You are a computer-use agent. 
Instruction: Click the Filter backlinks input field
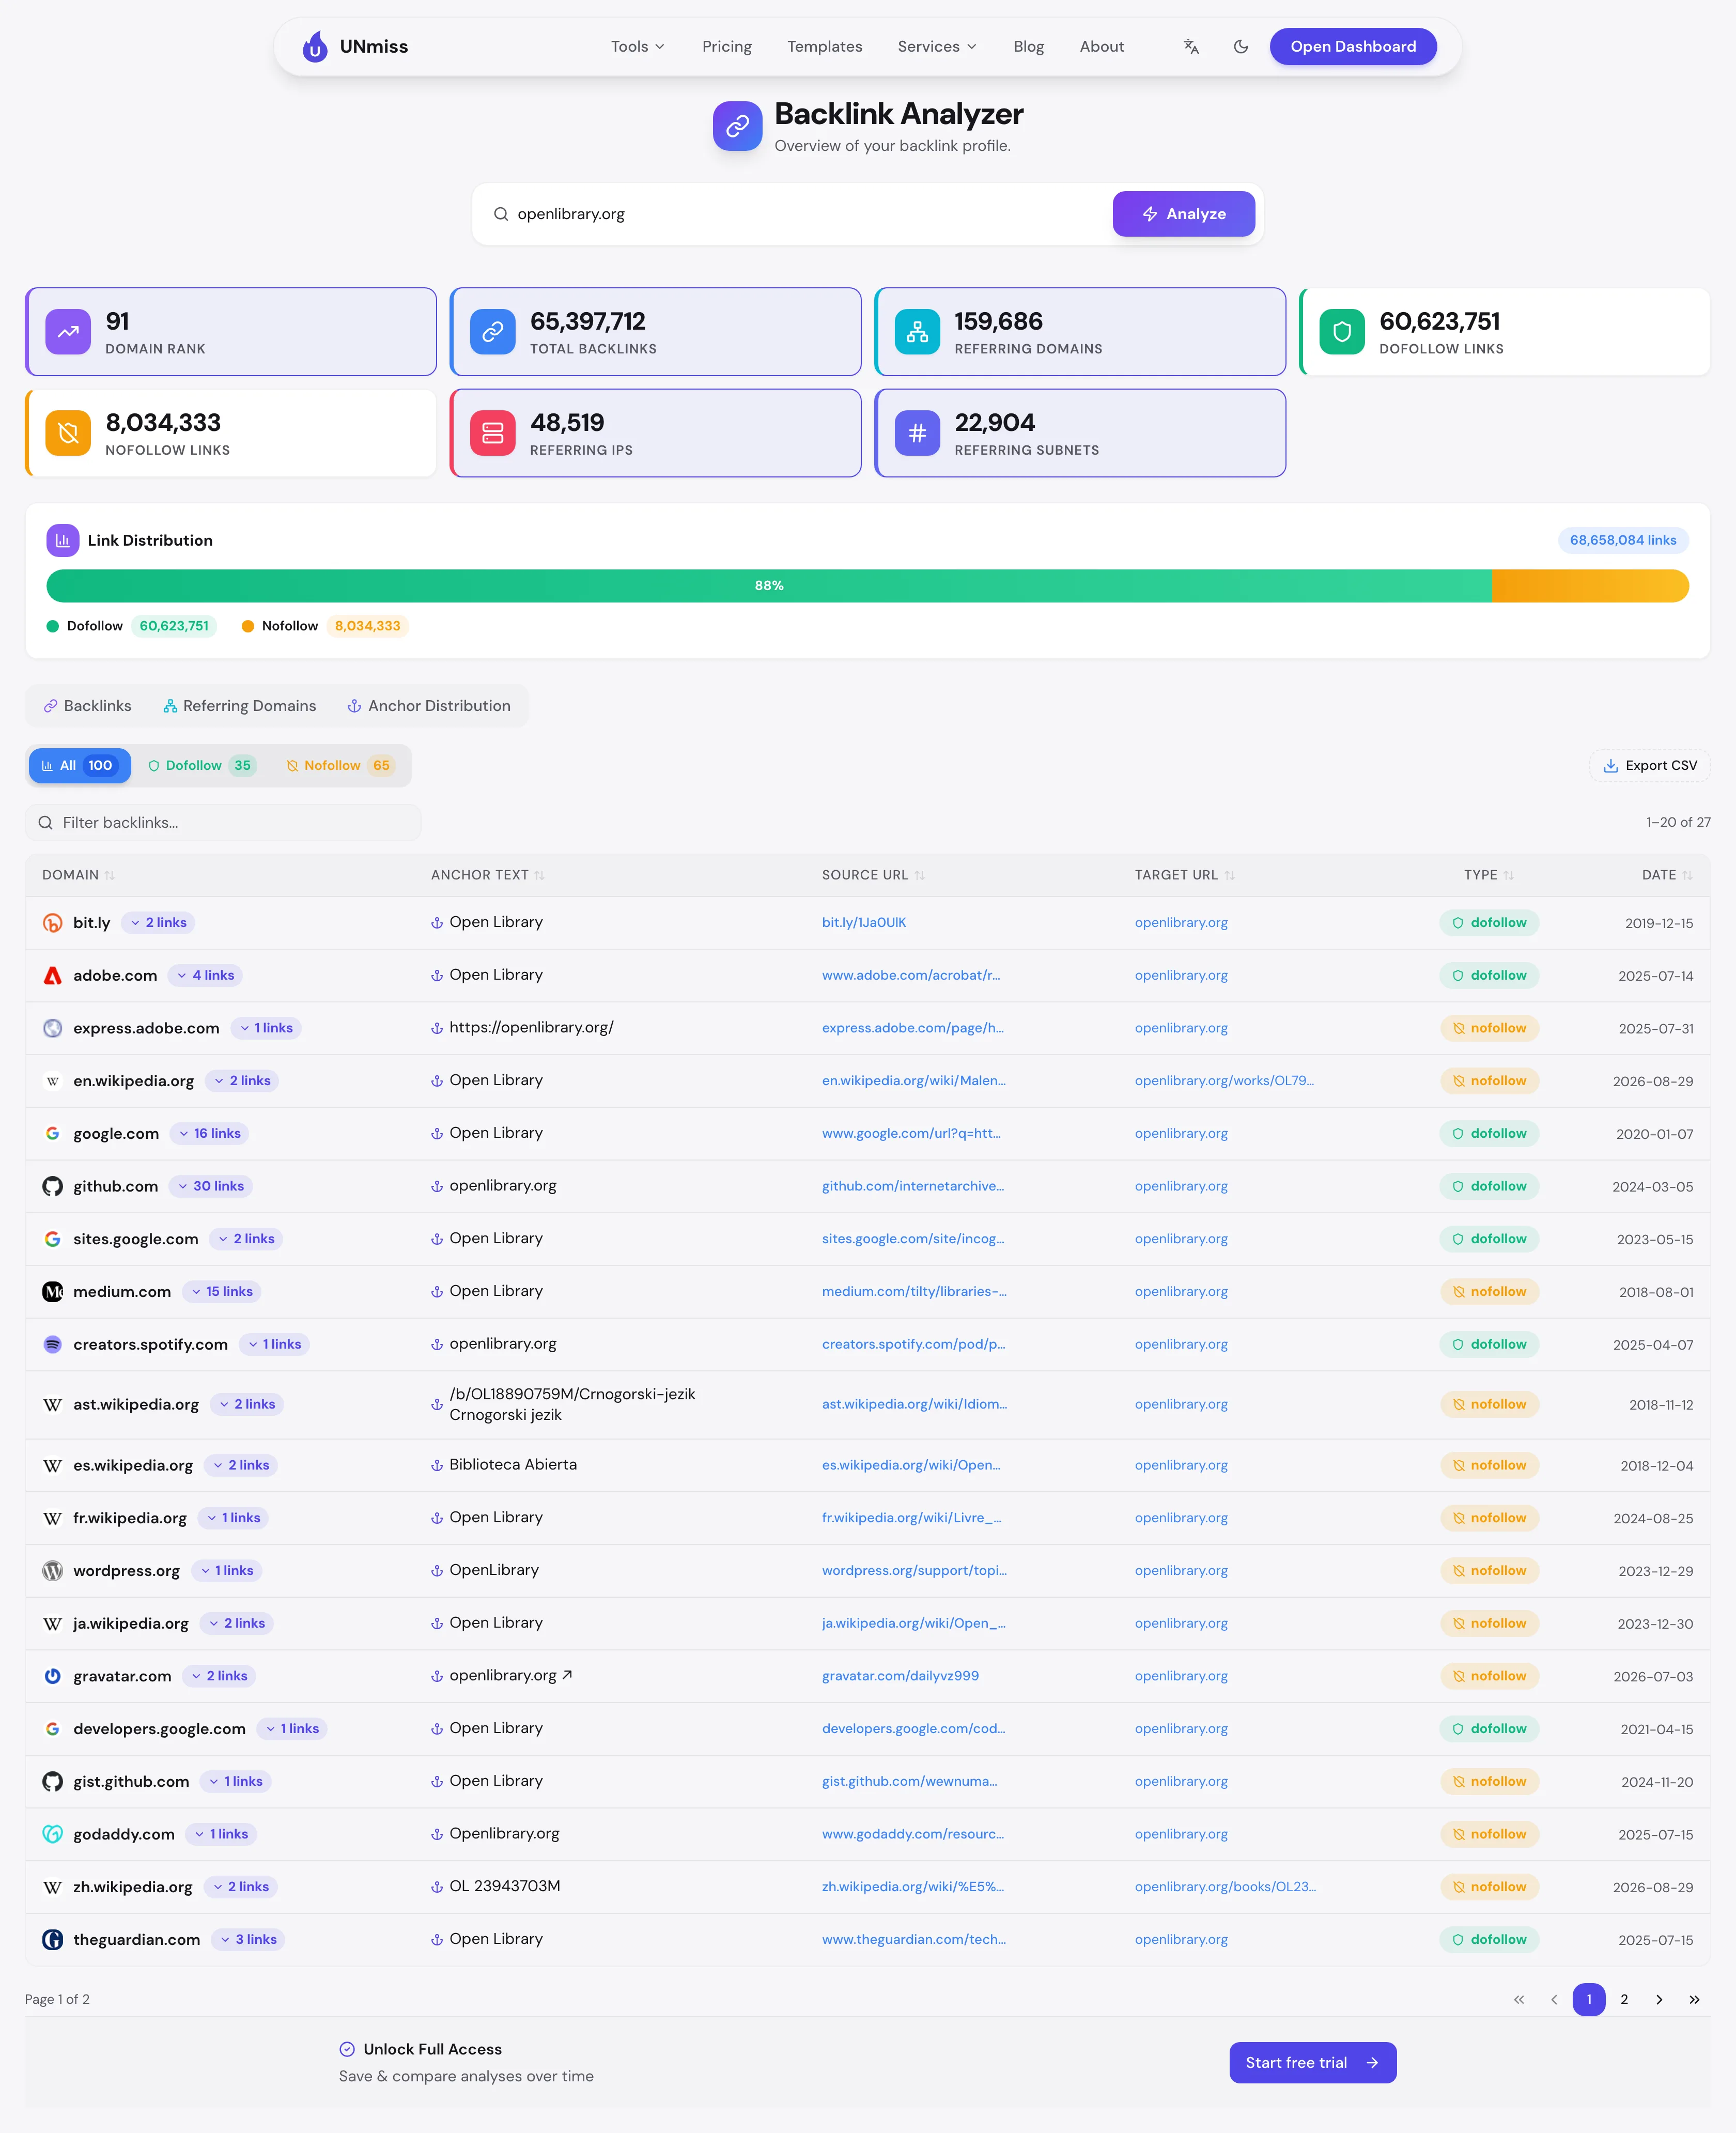(223, 823)
